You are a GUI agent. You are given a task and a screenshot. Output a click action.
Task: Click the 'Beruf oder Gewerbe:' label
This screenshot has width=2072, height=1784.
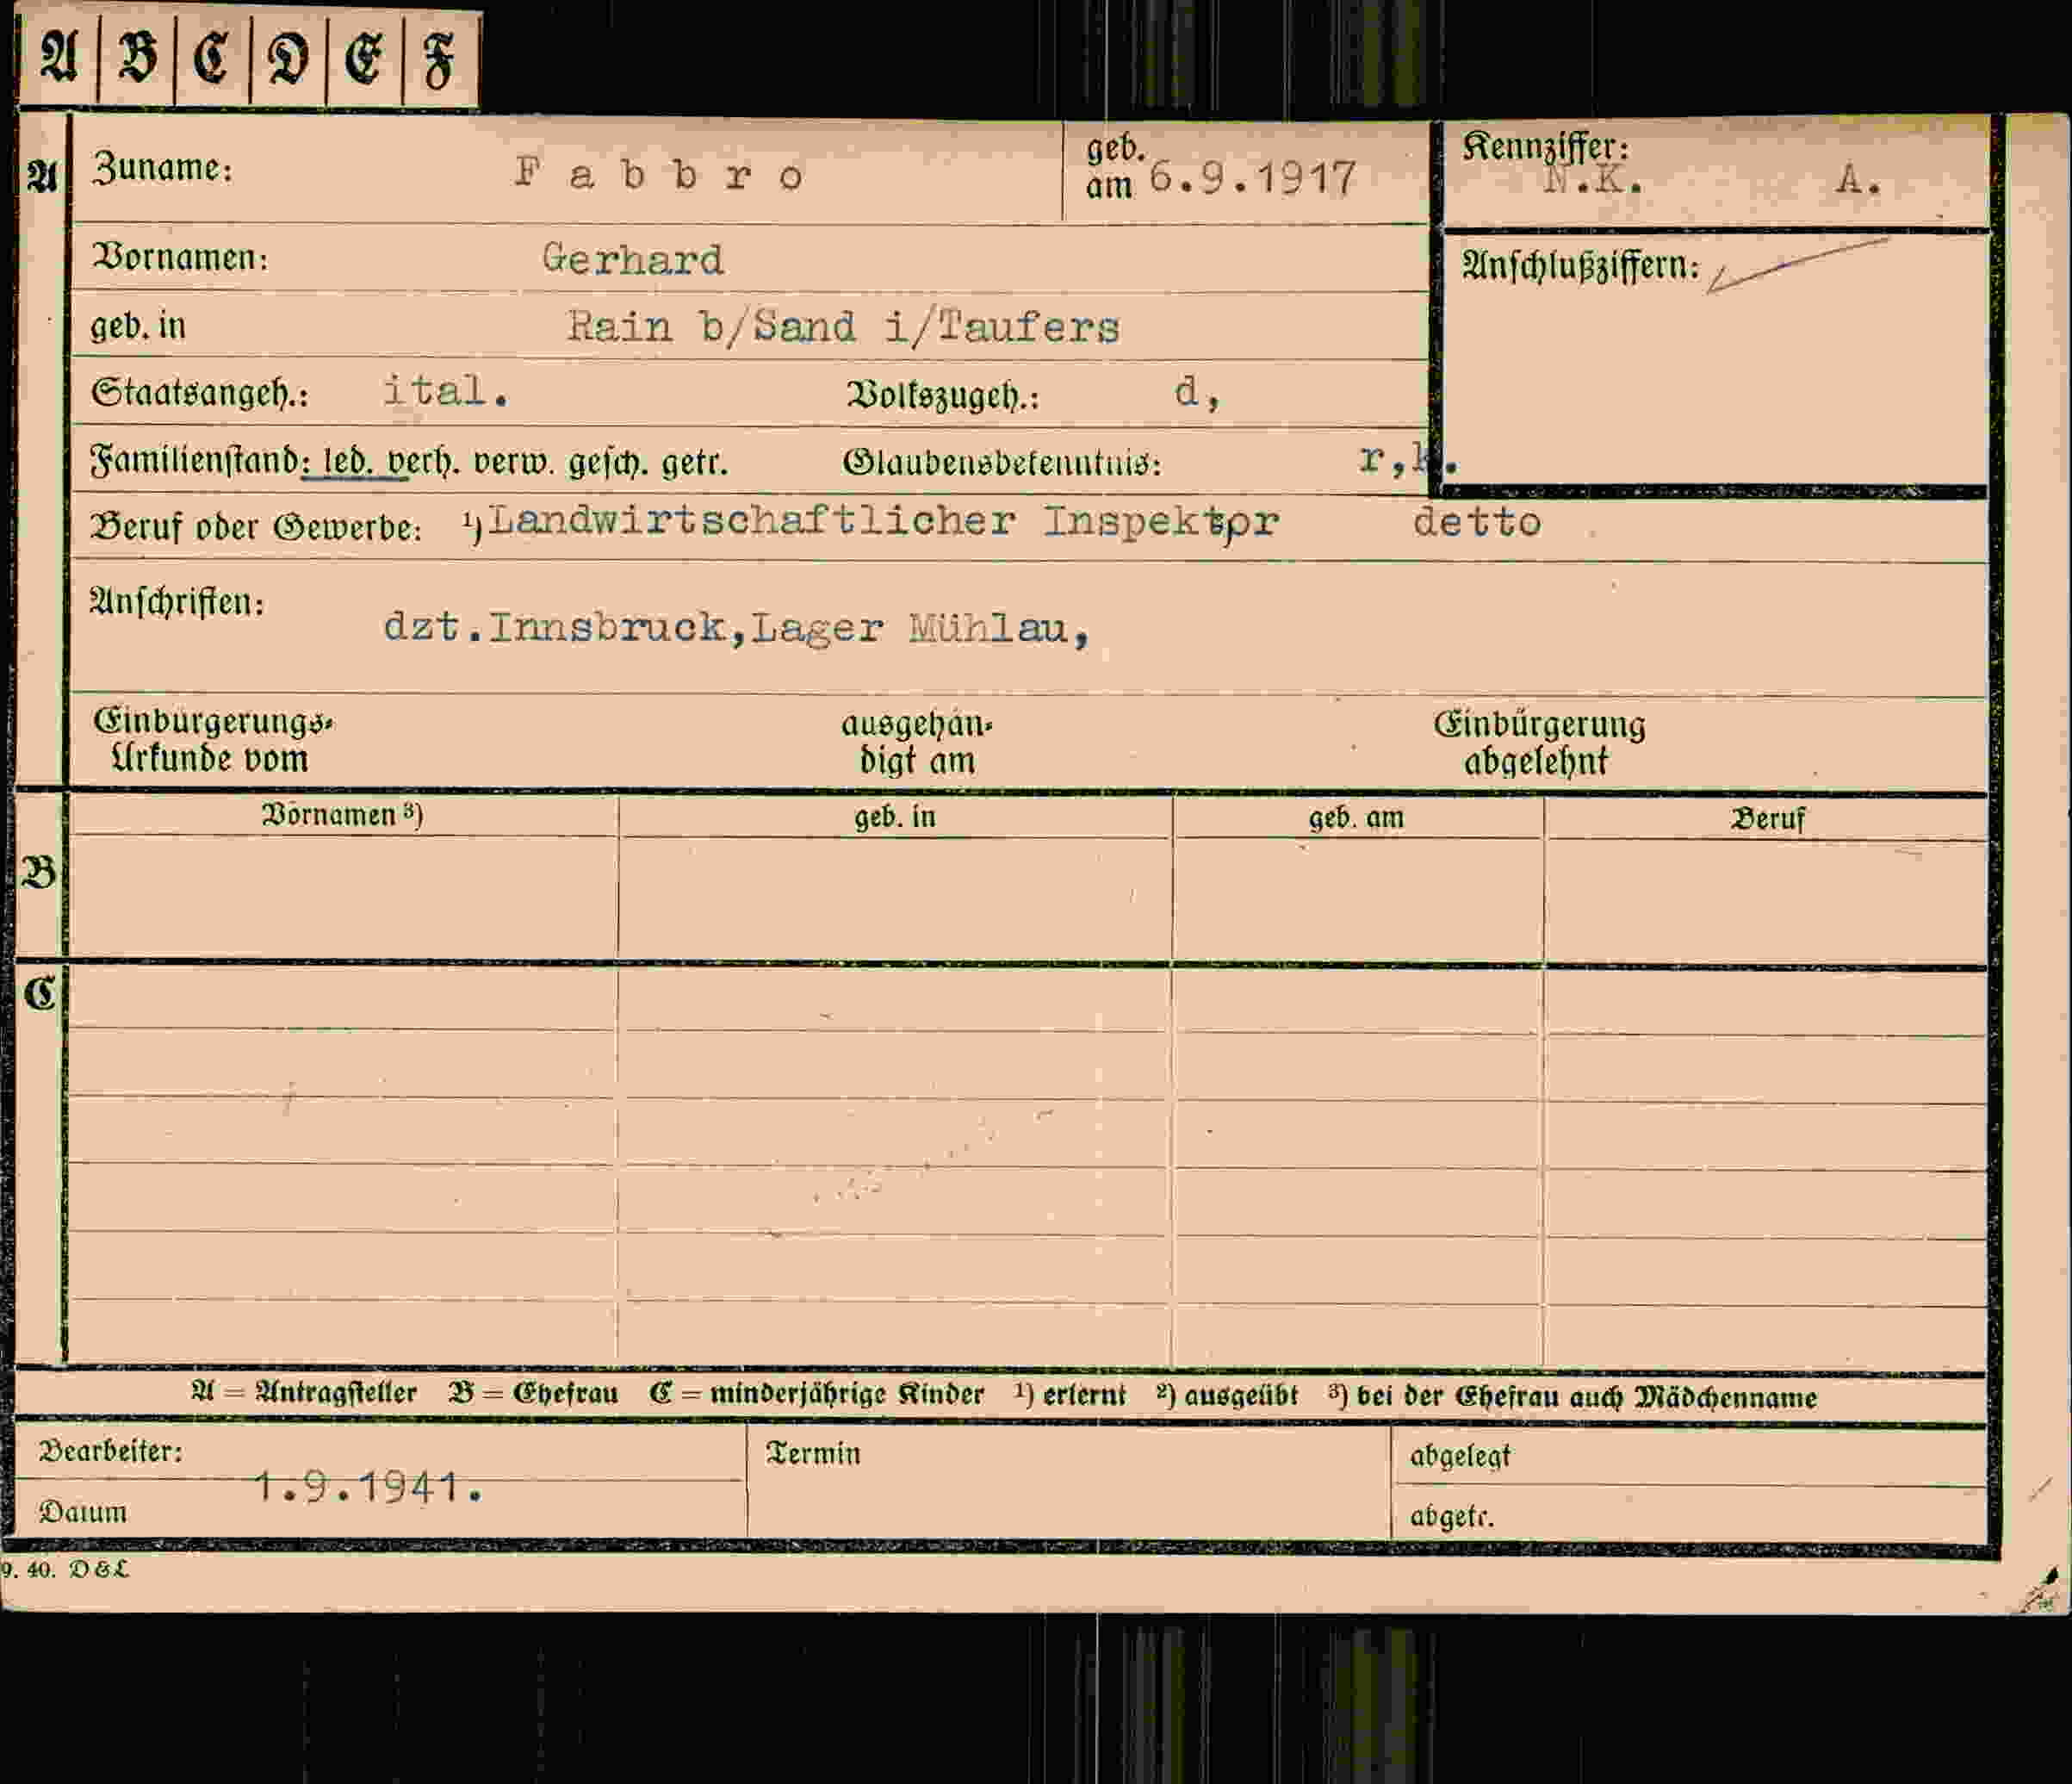(x=256, y=527)
